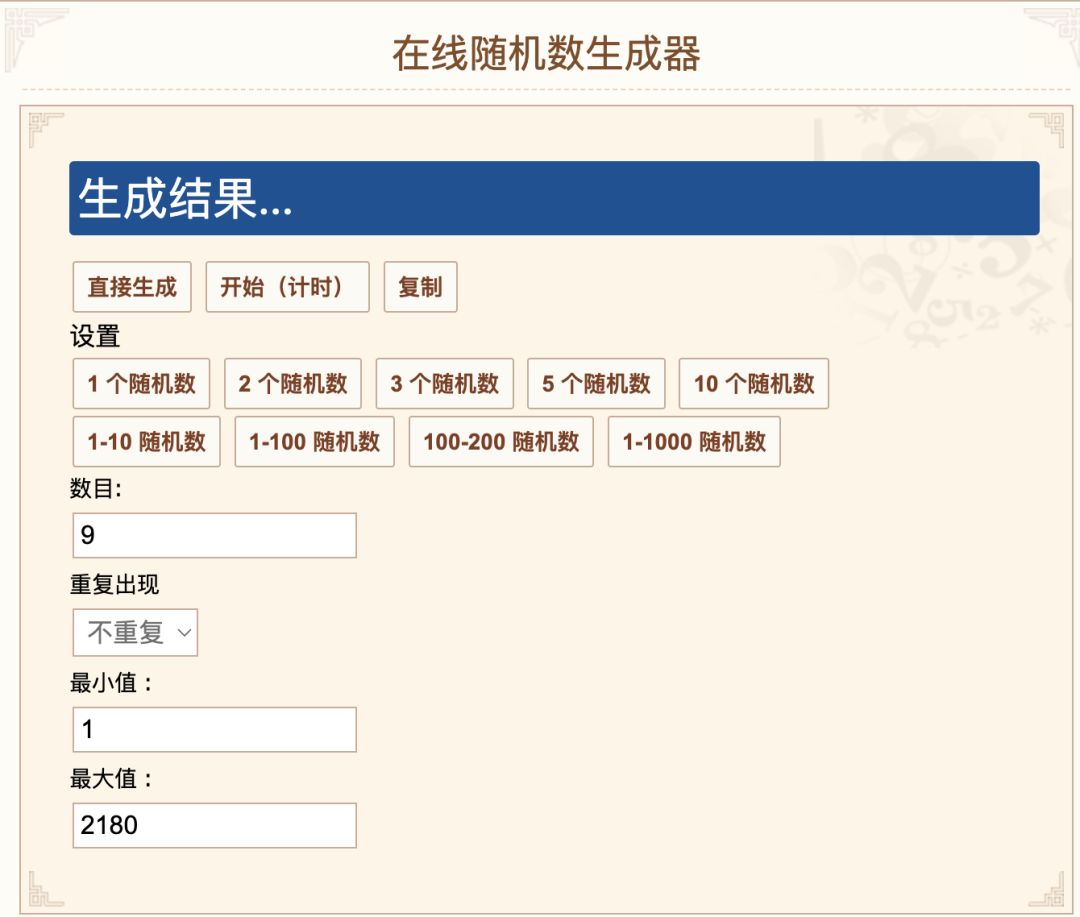Screen dimensions: 1080x917
Task: Click the 直接生成 button
Action: tap(132, 287)
